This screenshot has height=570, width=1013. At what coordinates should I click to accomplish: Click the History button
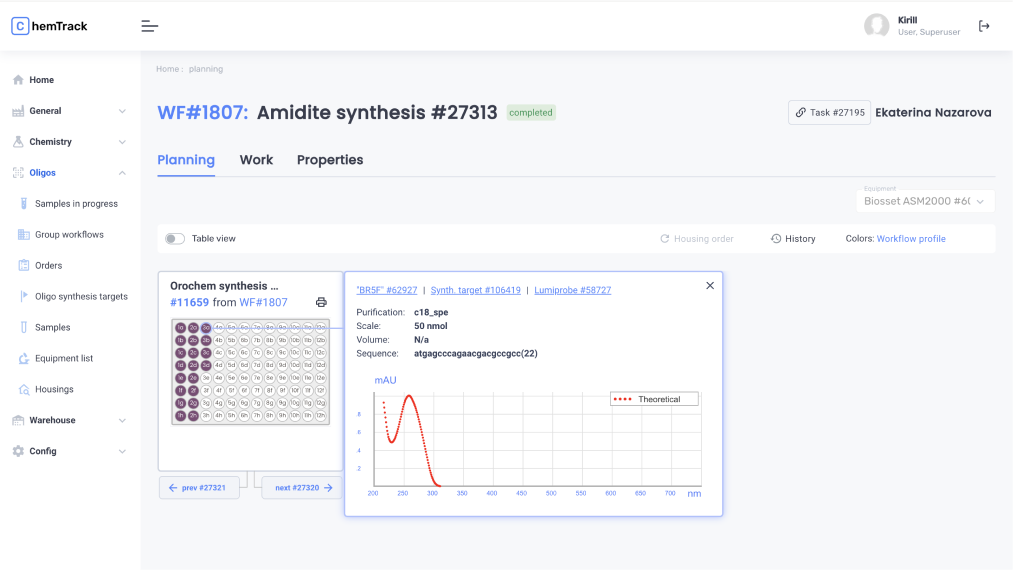(x=793, y=239)
